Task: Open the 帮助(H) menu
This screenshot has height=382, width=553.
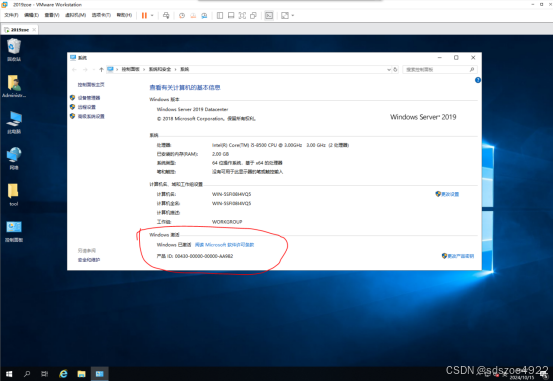Action: coord(124,15)
